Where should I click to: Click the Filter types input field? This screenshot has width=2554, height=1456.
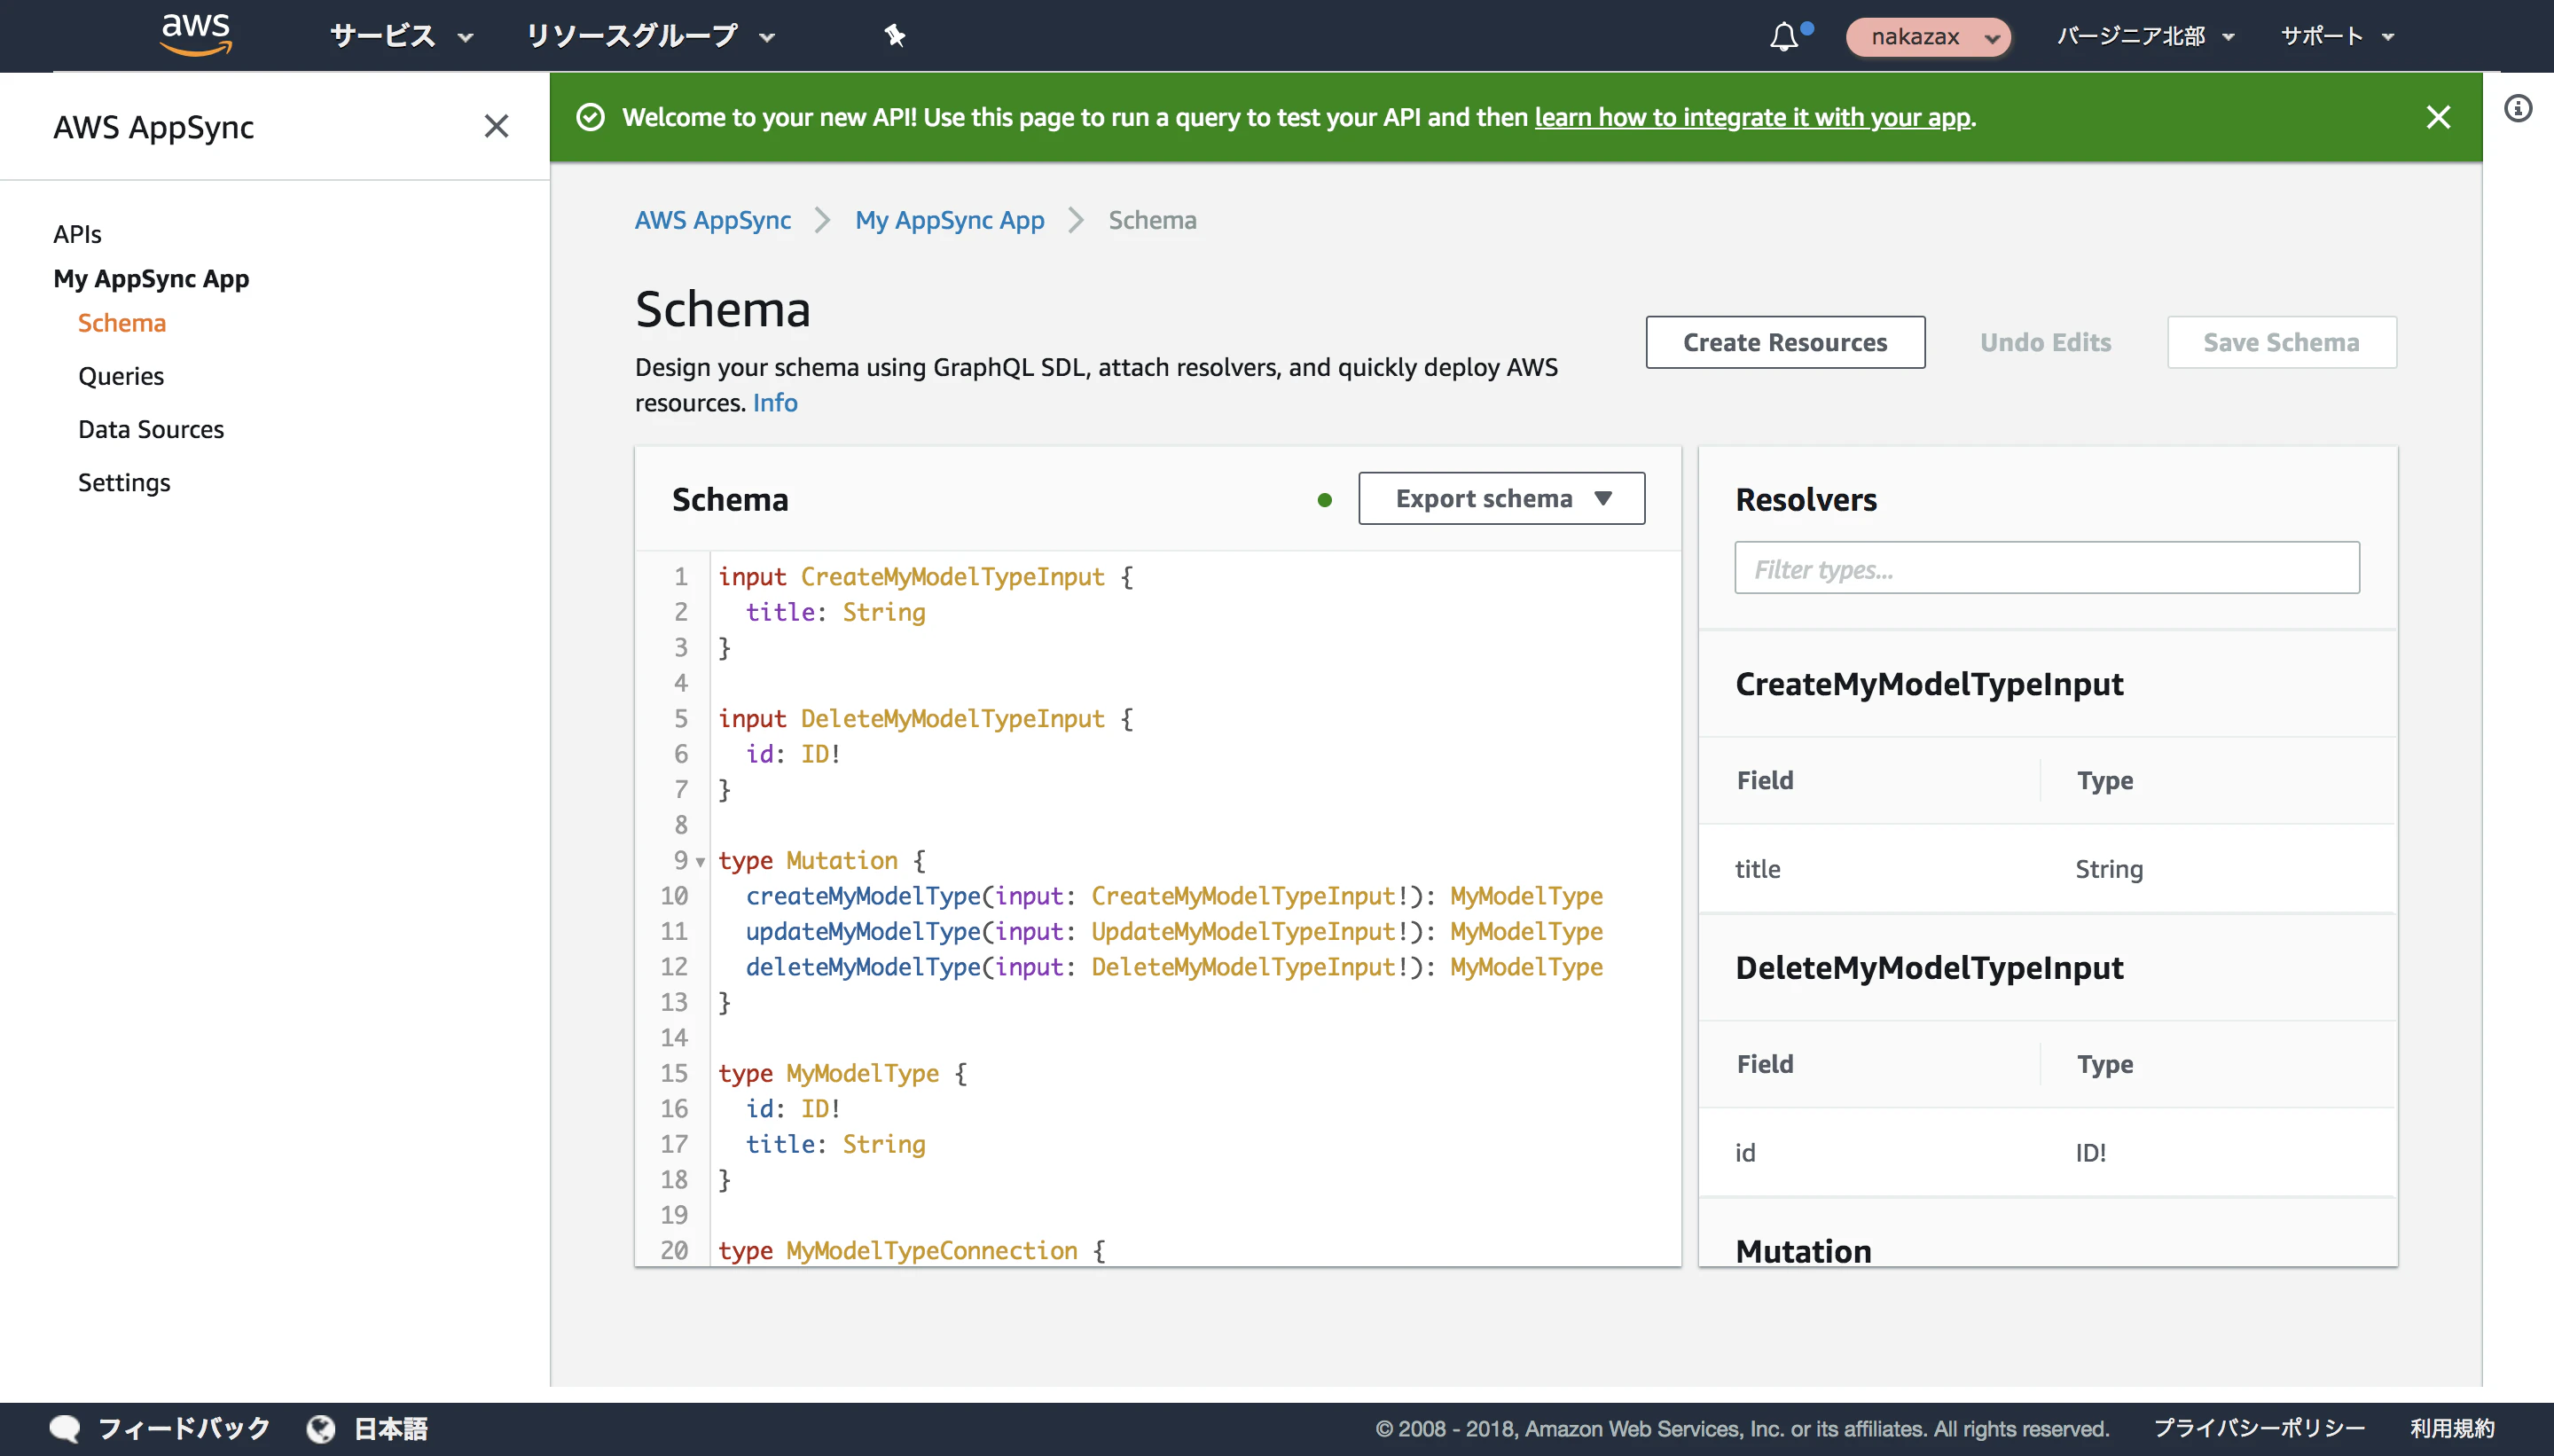(x=2046, y=568)
